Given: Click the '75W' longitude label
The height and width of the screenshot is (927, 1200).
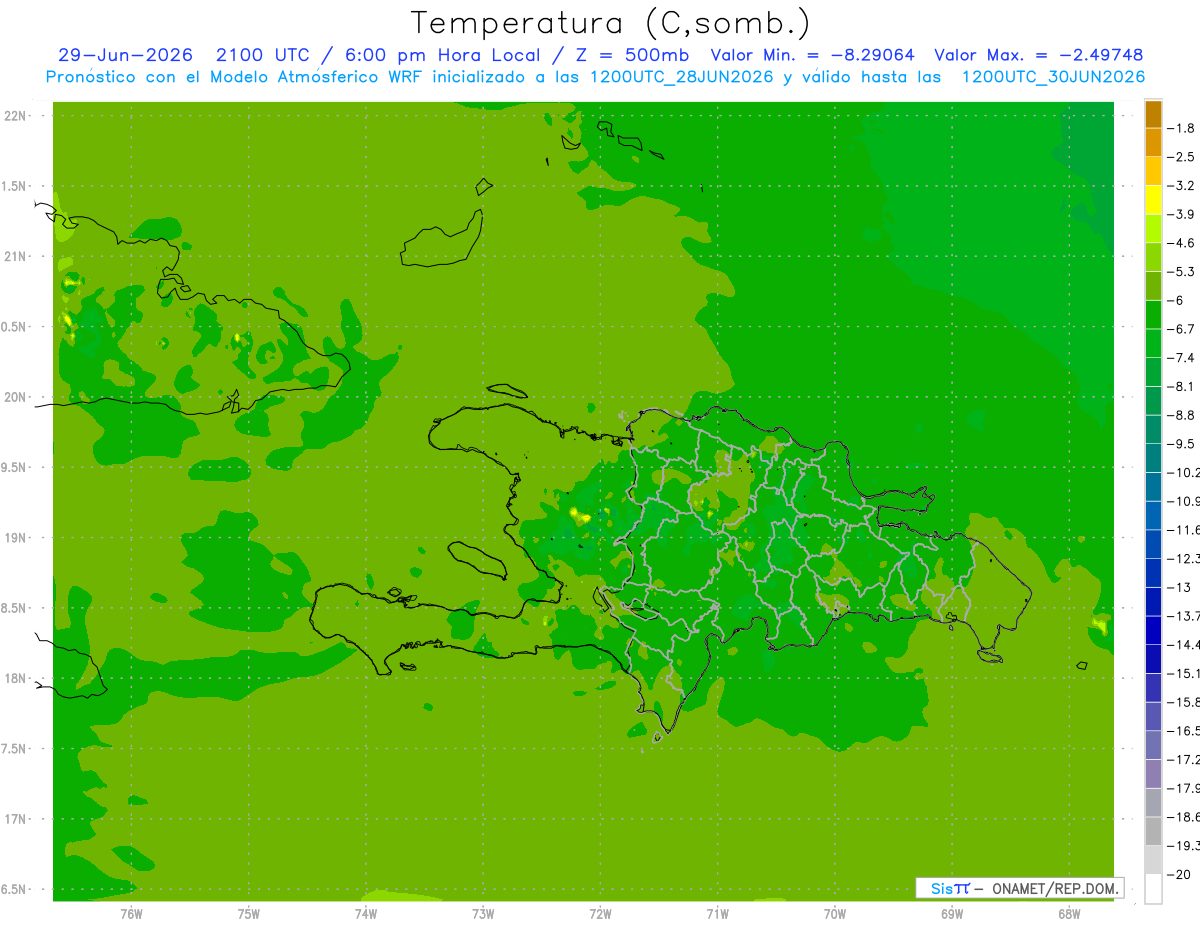Looking at the screenshot, I should point(249,914).
